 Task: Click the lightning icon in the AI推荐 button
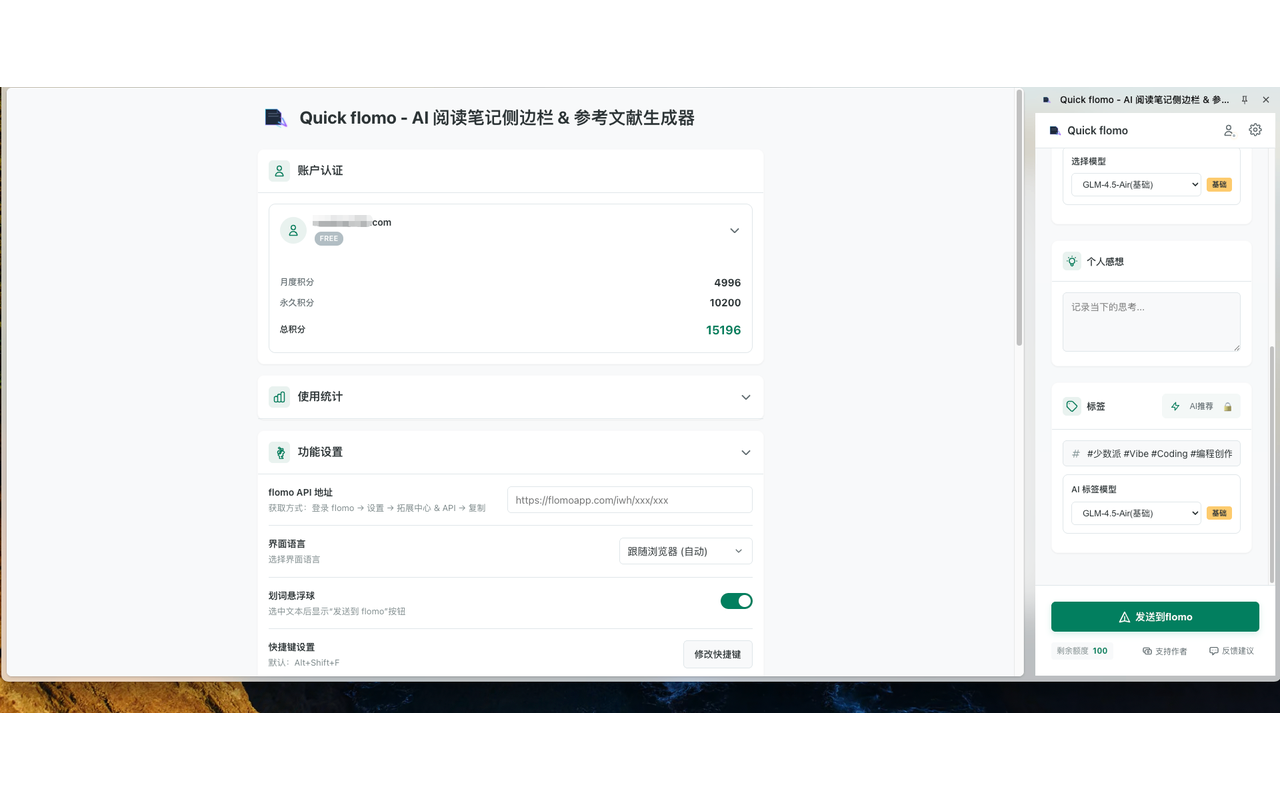1175,406
